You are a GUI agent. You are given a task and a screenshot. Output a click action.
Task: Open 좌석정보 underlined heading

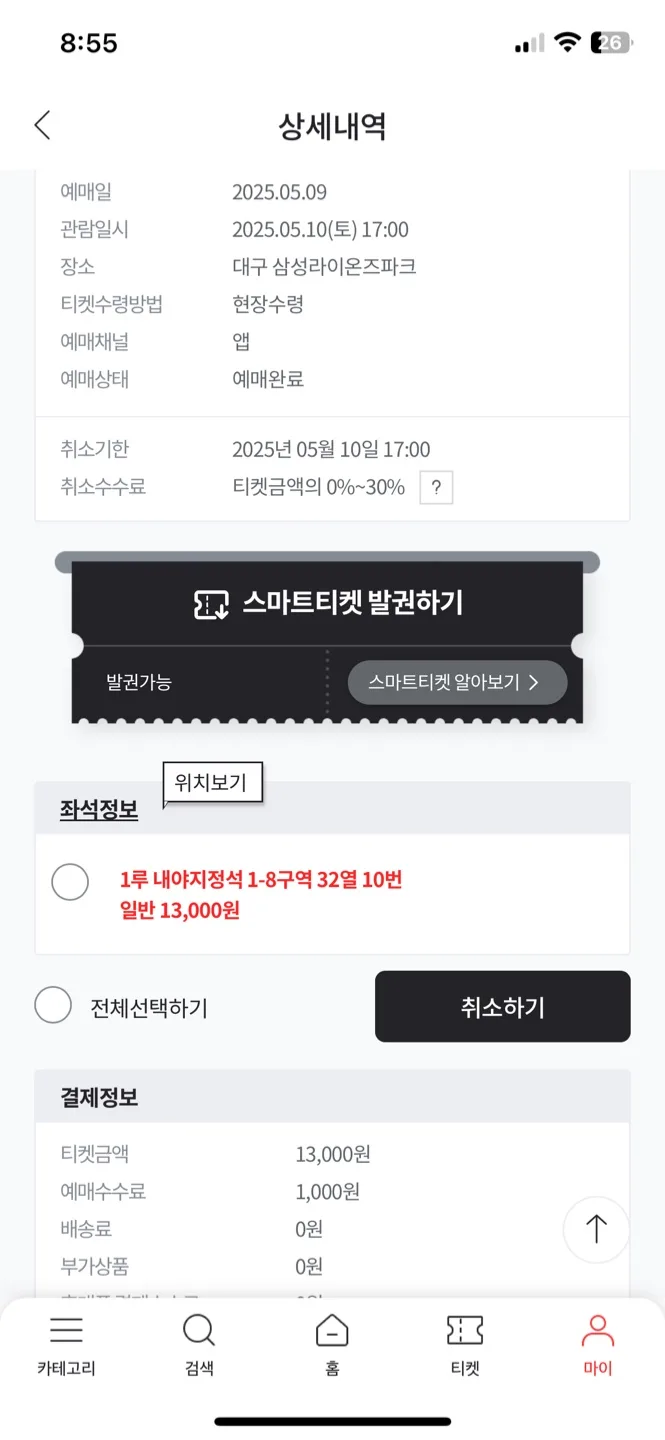click(x=99, y=810)
